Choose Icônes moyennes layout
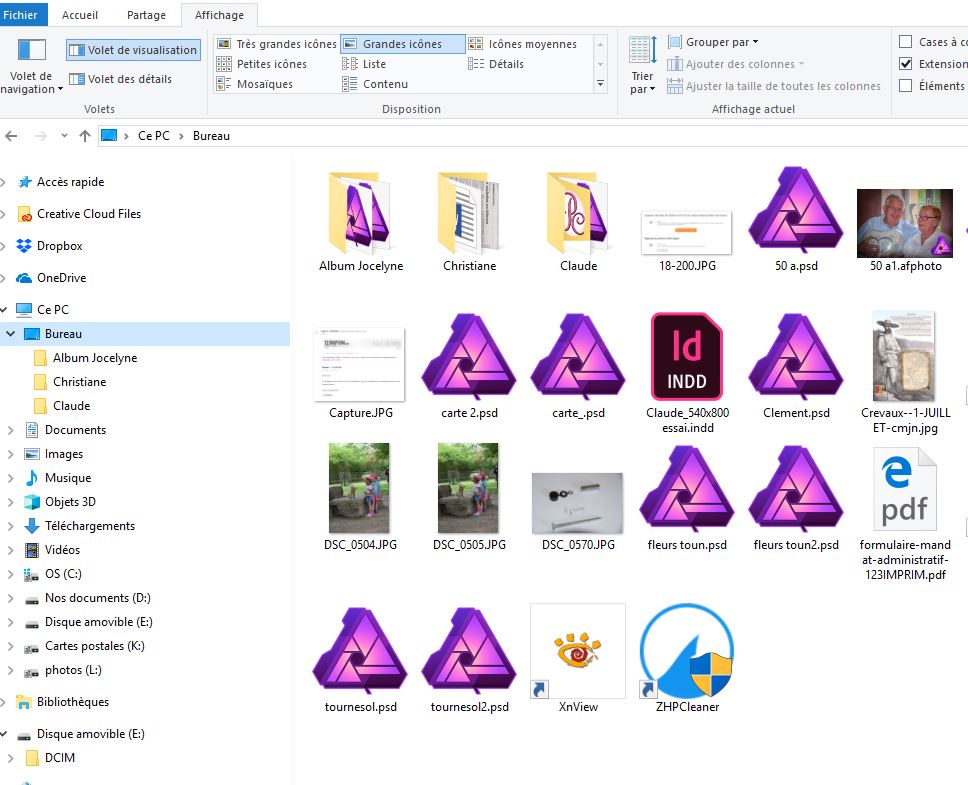Screen dimensions: 968x785 523,44
